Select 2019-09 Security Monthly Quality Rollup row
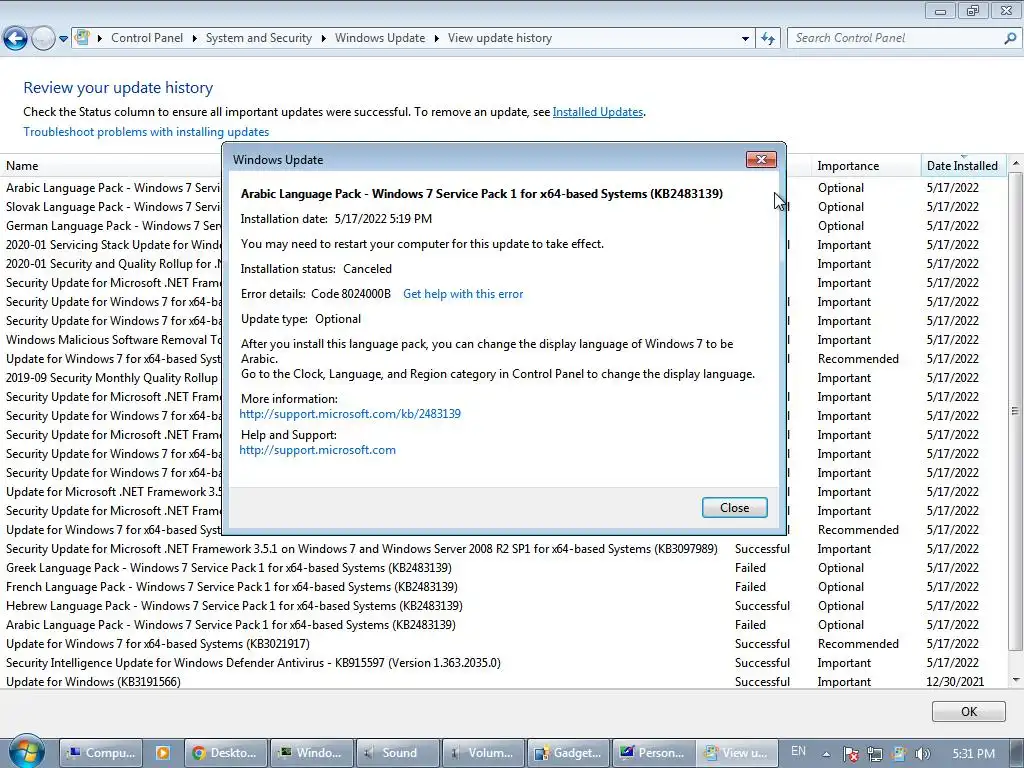The width and height of the screenshot is (1024, 768). 111,377
